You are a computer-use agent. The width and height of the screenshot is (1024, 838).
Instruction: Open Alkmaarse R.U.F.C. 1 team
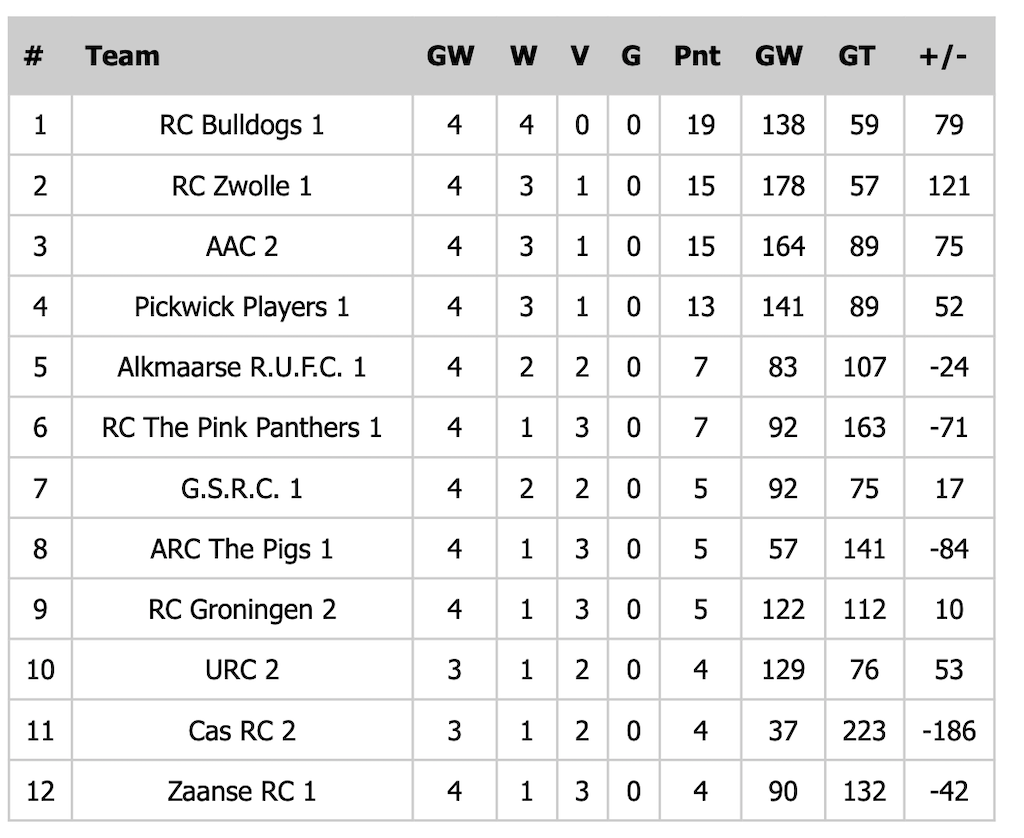(242, 367)
